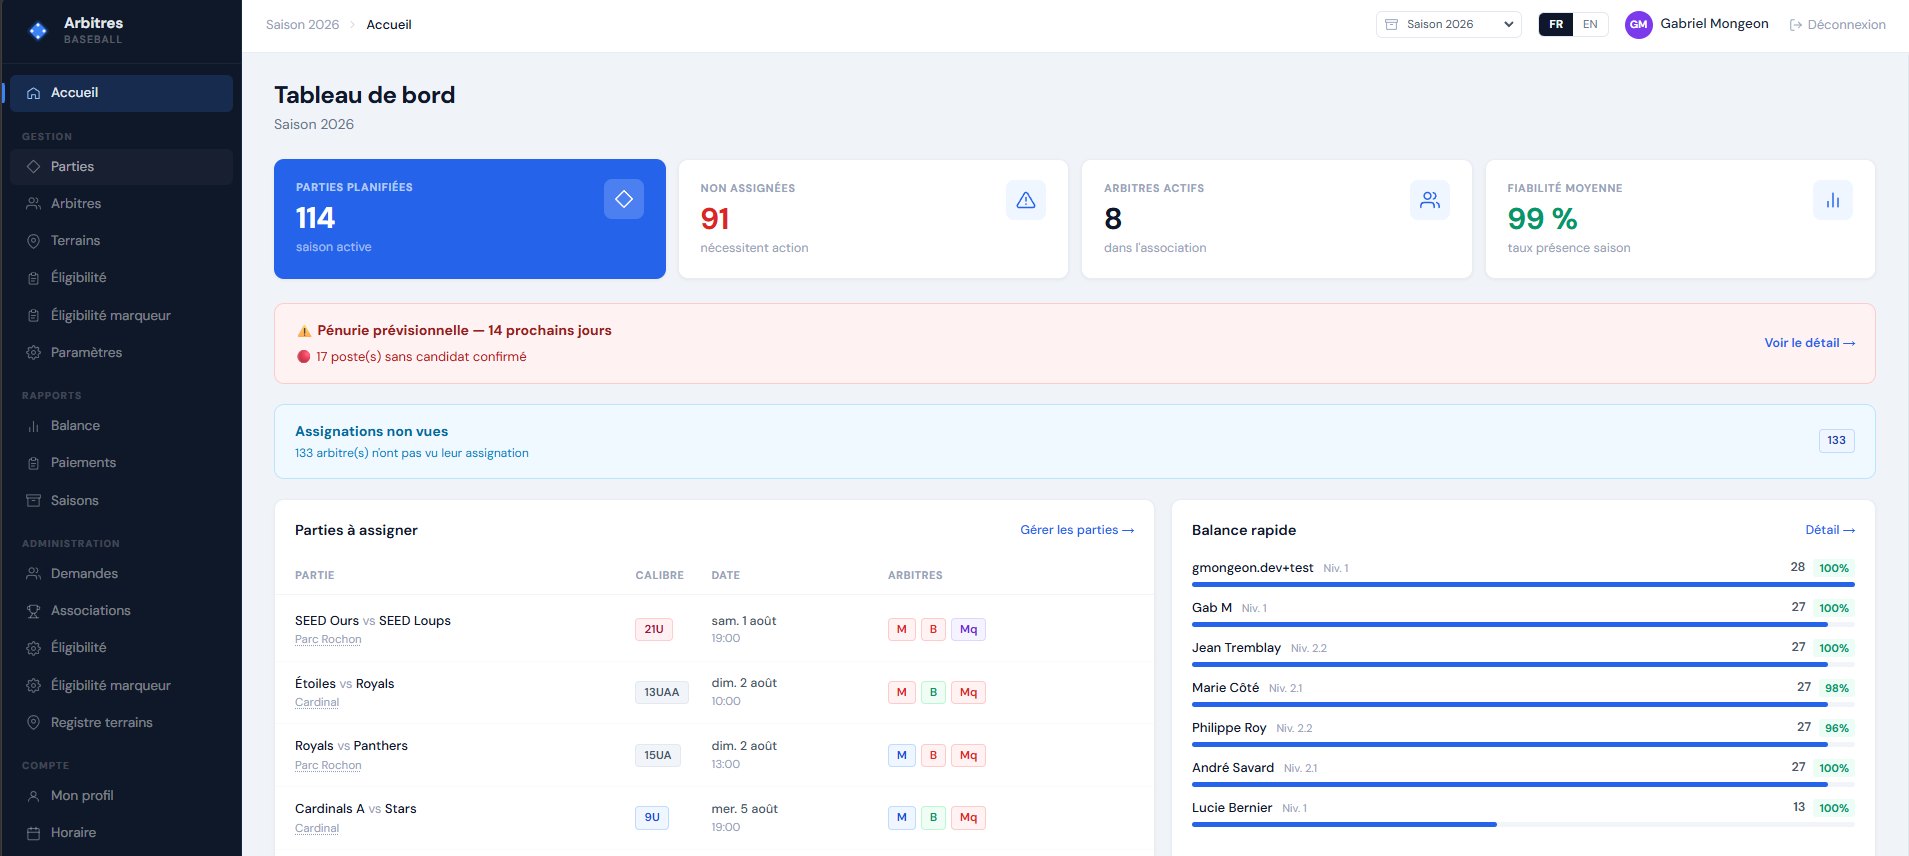Open the Saison 2026 season dropdown
This screenshot has width=1909, height=856.
click(x=1449, y=25)
